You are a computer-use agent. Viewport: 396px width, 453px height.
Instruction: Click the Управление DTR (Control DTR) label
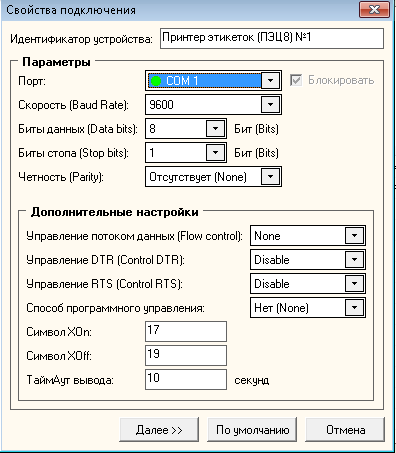click(105, 260)
